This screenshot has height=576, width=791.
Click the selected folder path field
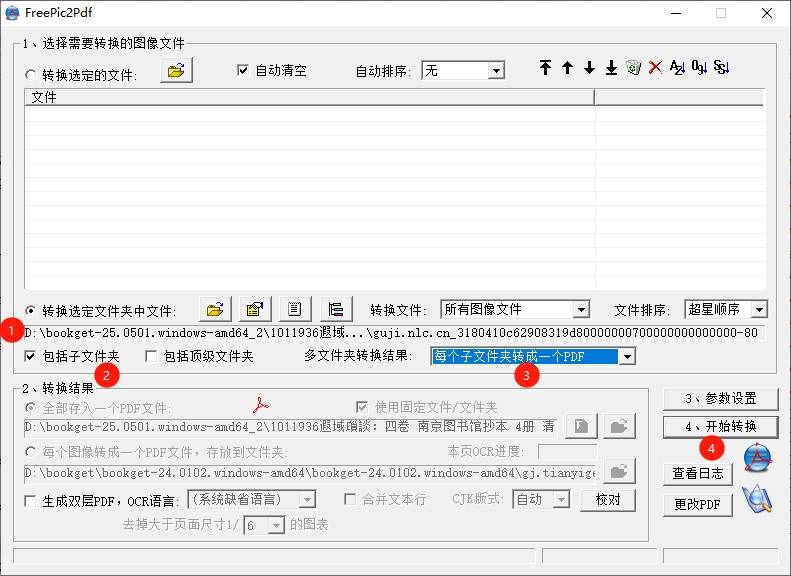390,333
